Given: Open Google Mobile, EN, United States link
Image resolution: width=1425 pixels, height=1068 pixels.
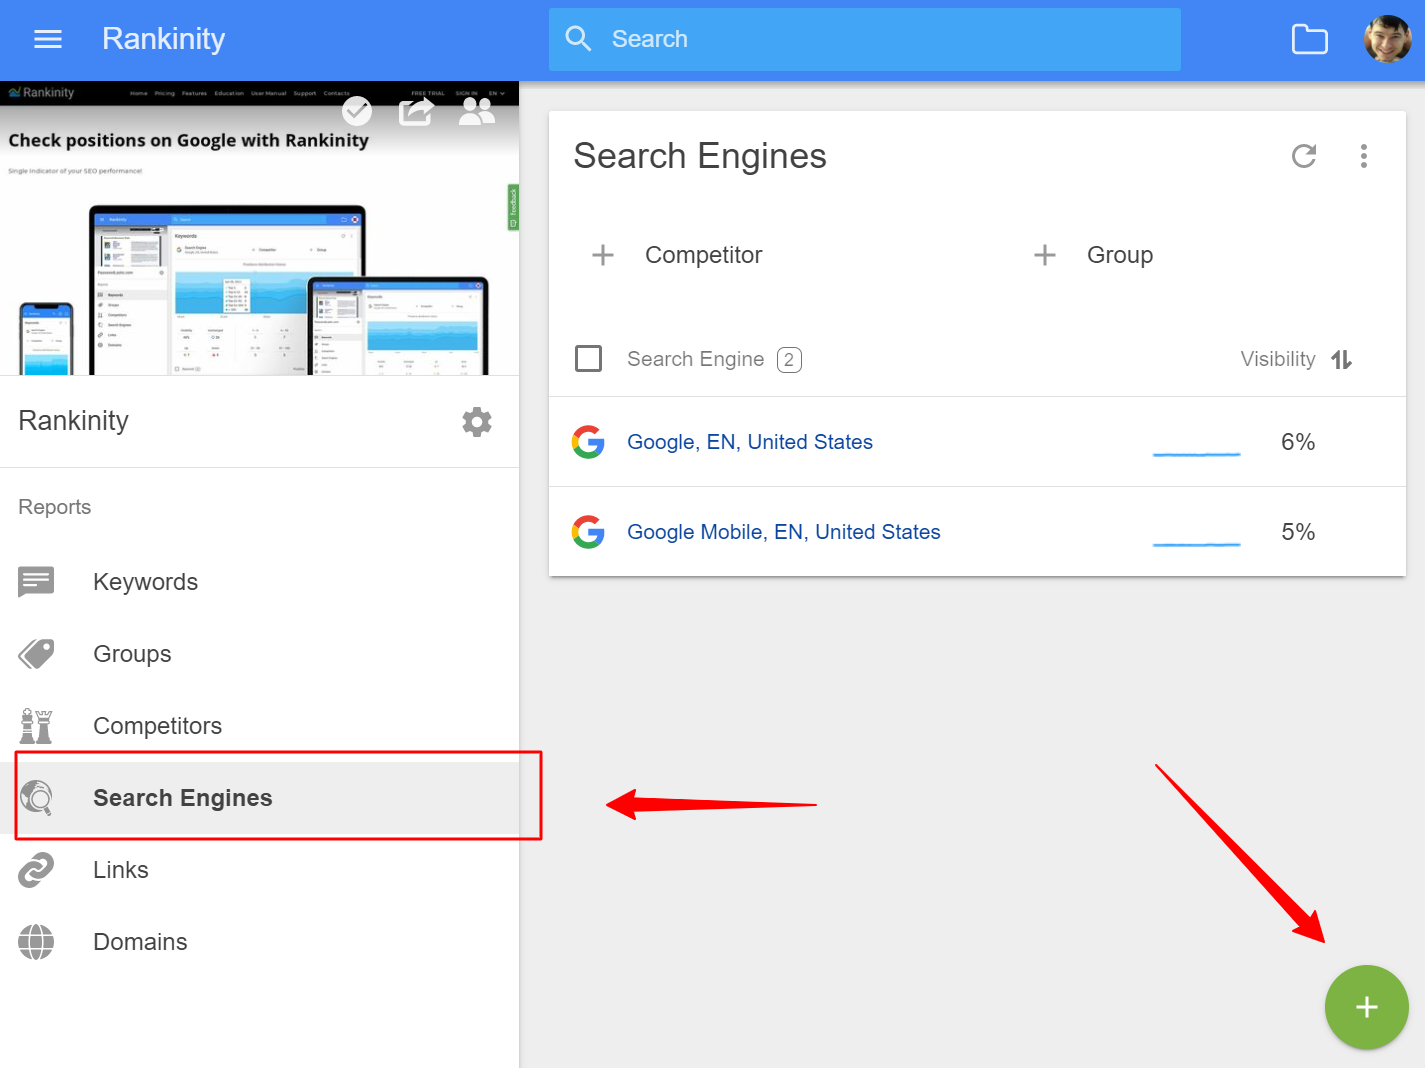Looking at the screenshot, I should pos(784,532).
